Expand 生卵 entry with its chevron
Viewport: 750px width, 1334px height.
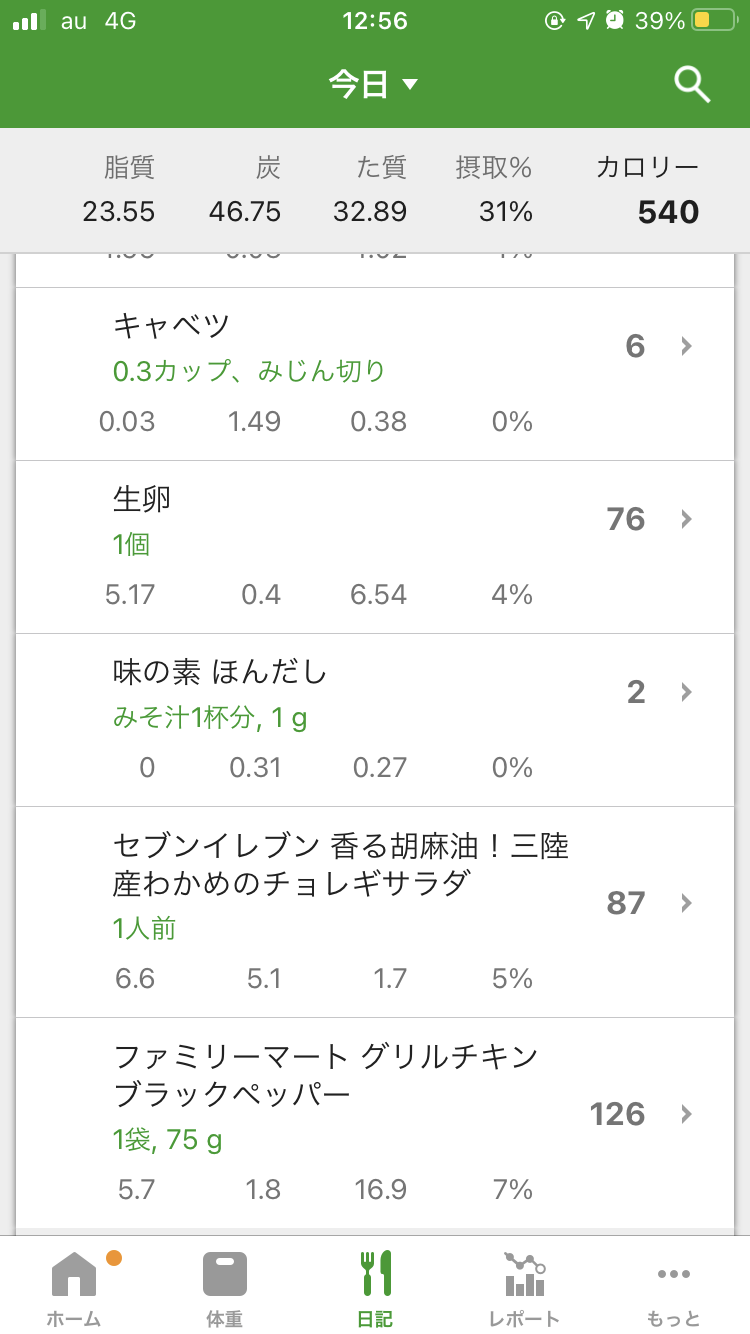(x=686, y=519)
